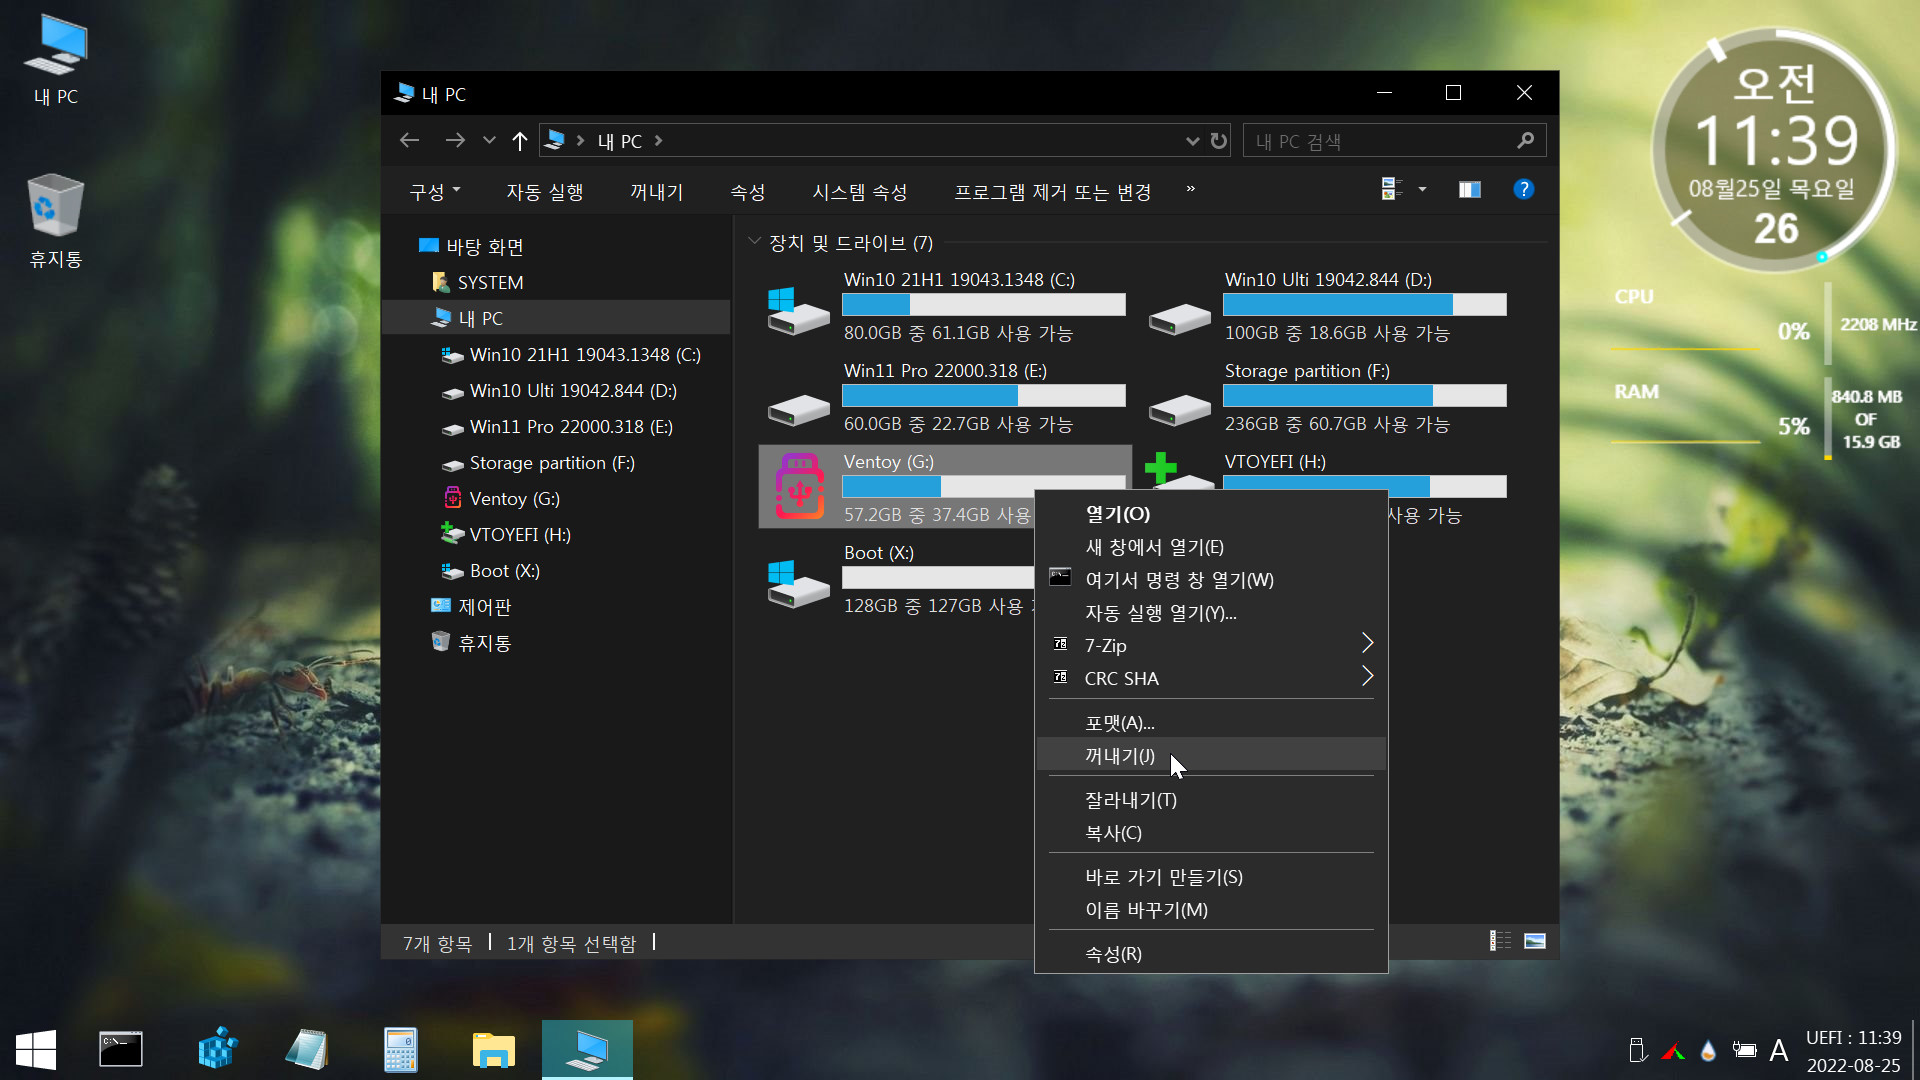Click the C: drive usage bar

pyautogui.click(x=984, y=304)
